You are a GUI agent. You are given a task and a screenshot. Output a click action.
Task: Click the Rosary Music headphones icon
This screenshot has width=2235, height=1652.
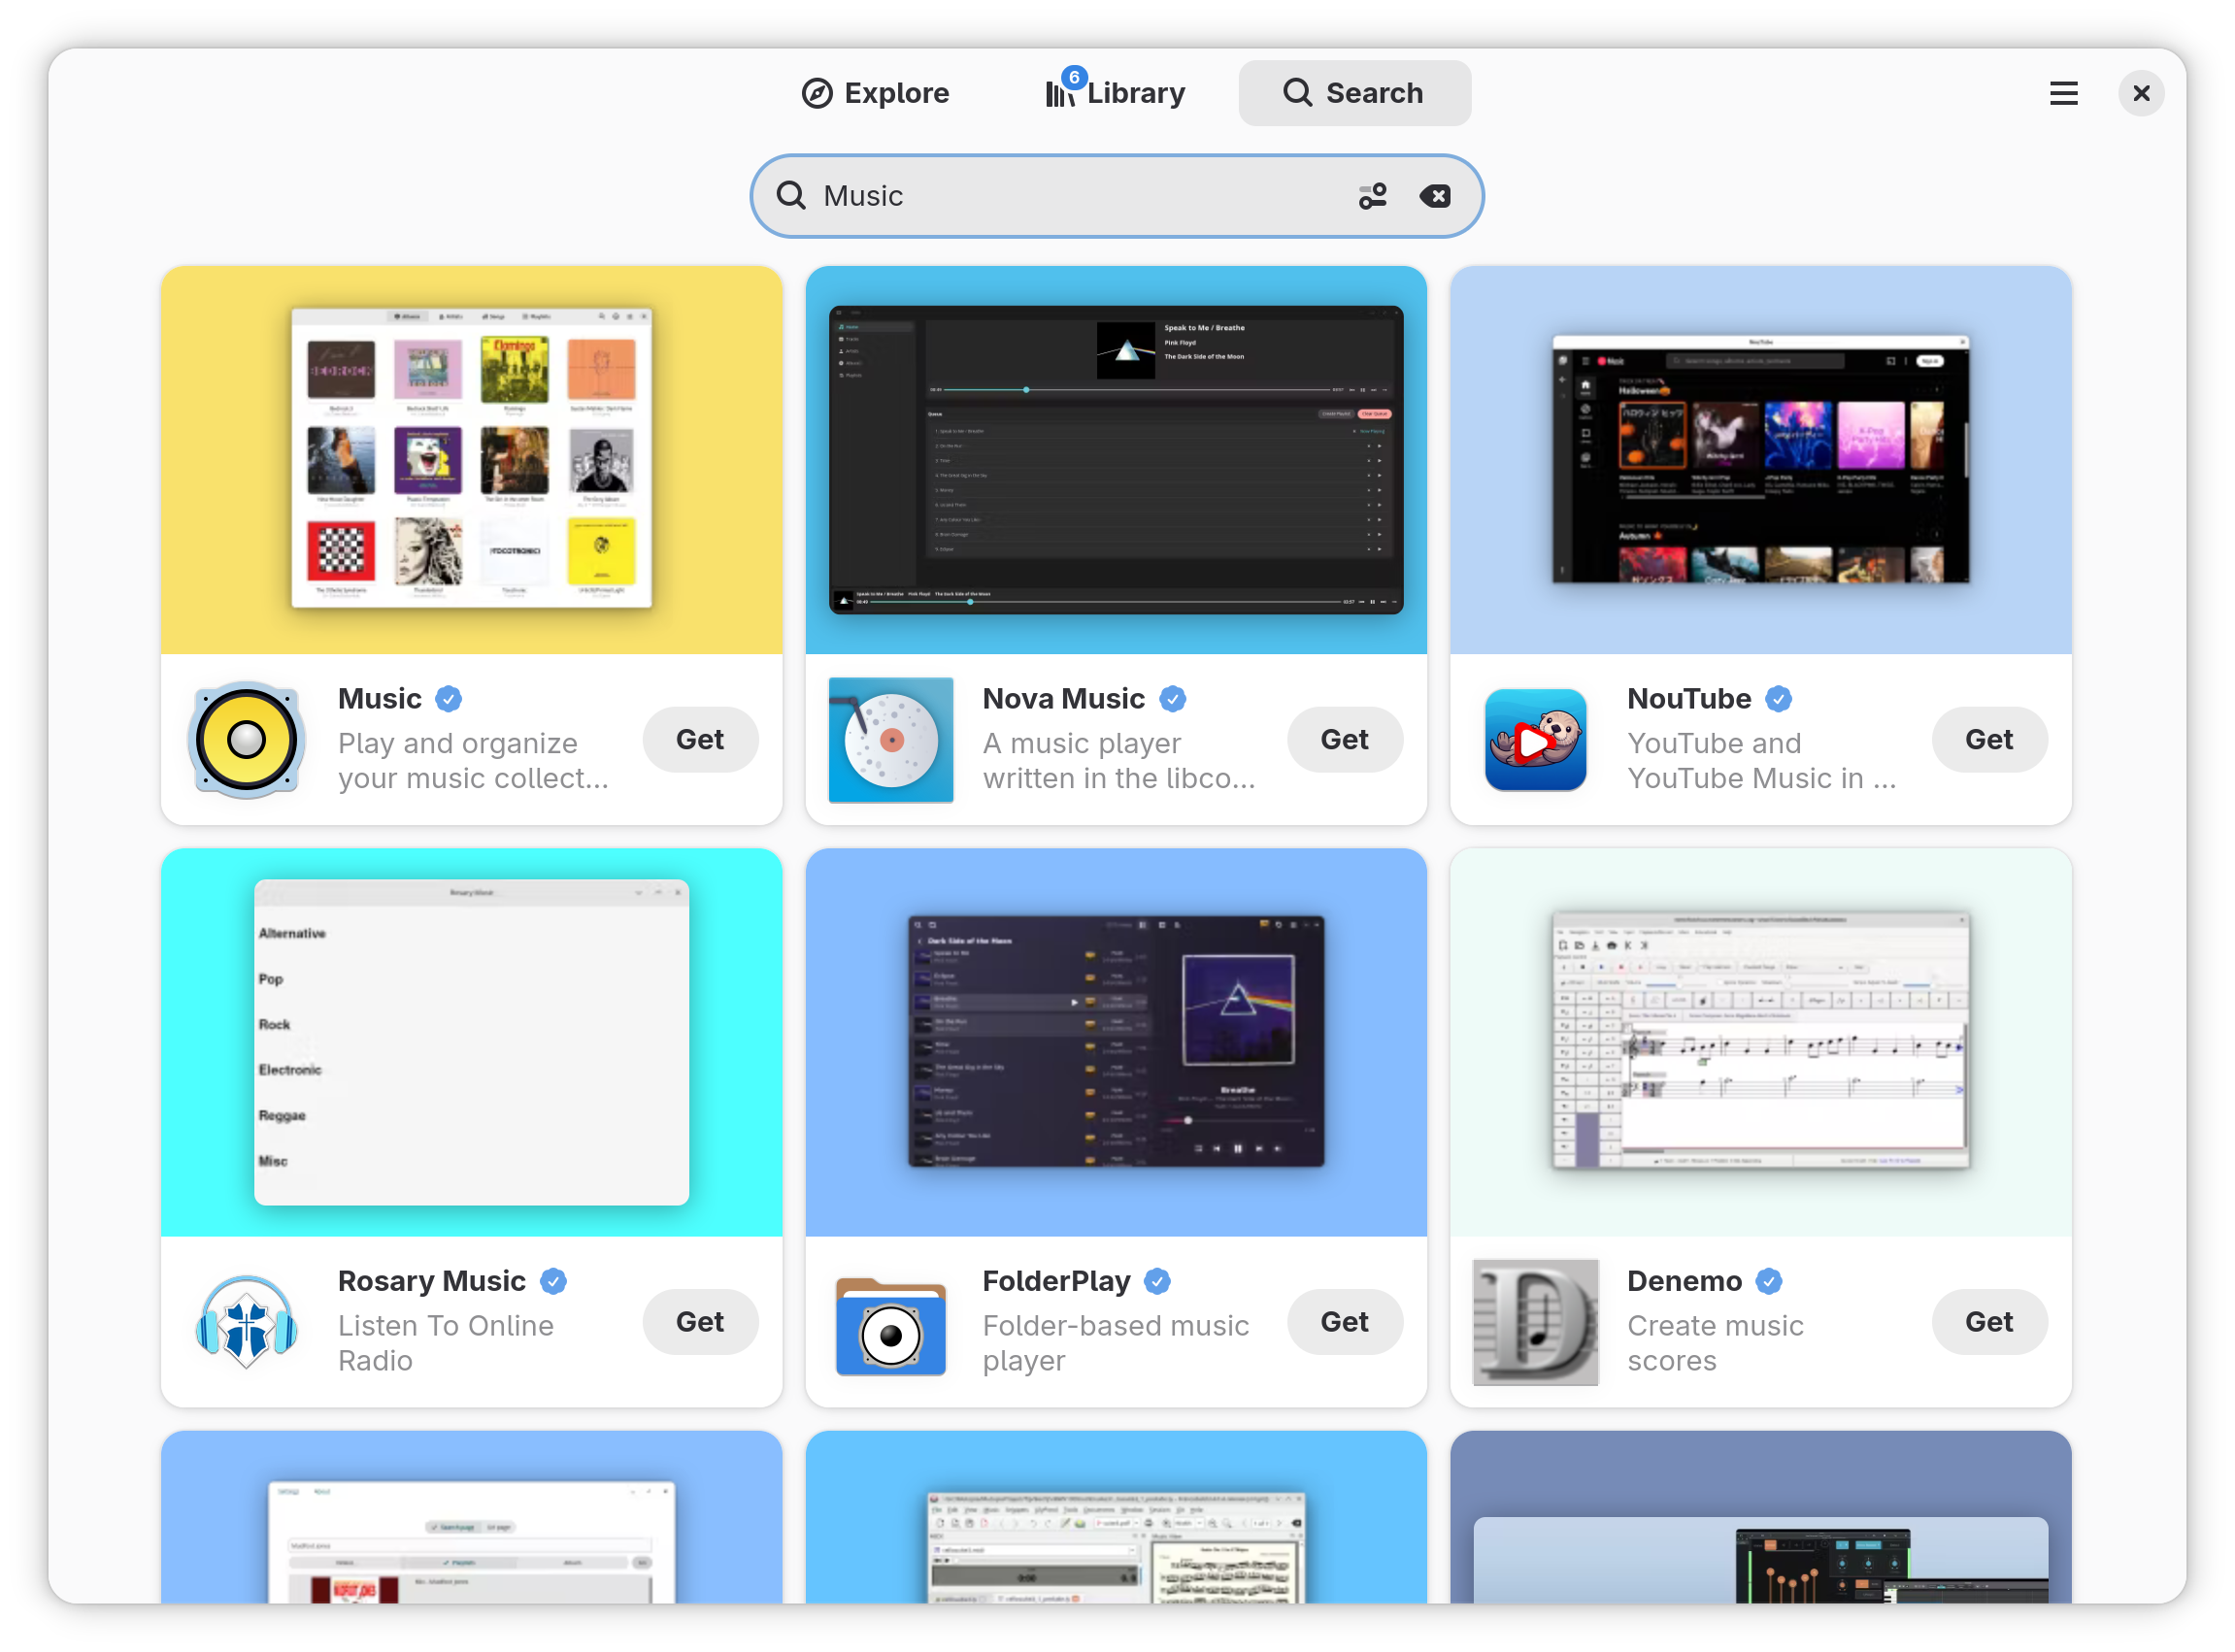tap(246, 1322)
